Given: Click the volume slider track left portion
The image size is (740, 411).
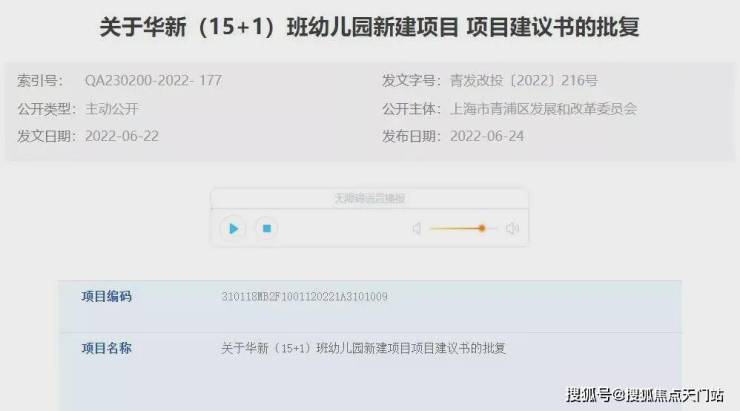Looking at the screenshot, I should click(x=454, y=228).
